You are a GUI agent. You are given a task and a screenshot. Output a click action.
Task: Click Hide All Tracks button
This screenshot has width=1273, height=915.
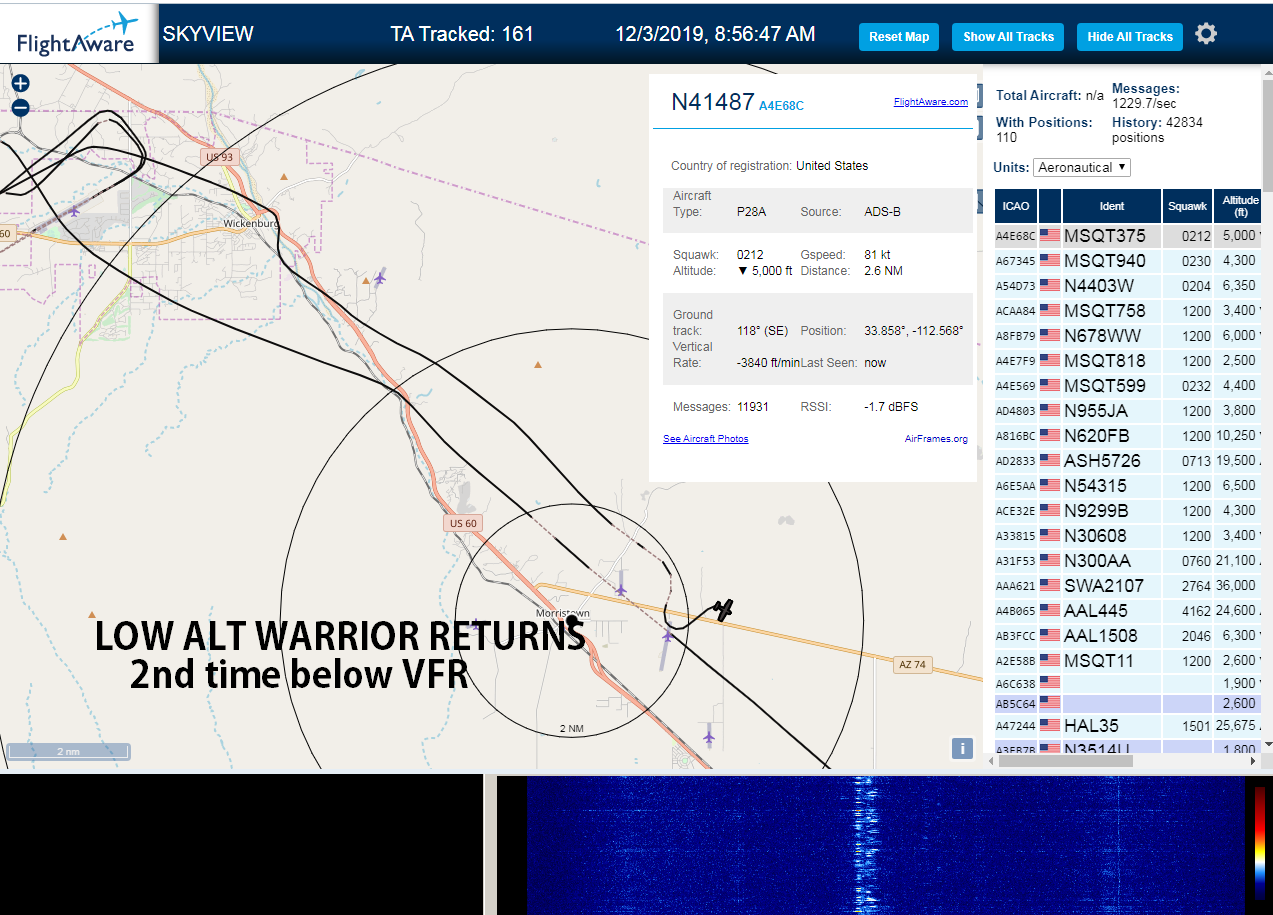[x=1130, y=37]
